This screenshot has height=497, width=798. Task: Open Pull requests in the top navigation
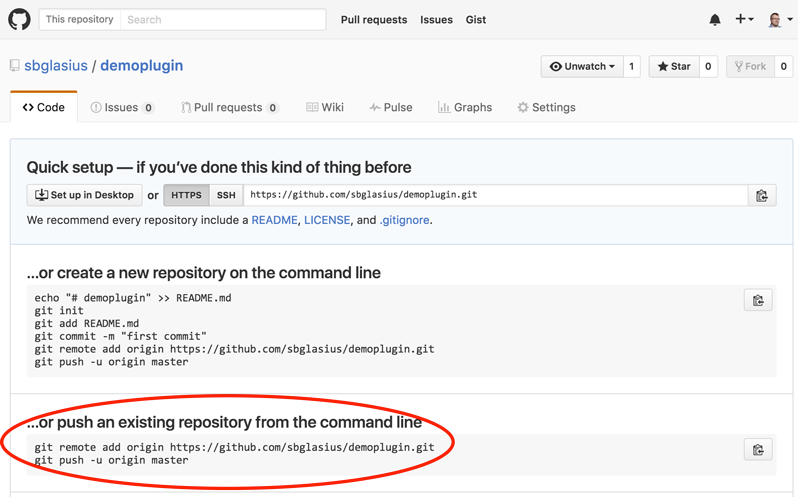(374, 20)
